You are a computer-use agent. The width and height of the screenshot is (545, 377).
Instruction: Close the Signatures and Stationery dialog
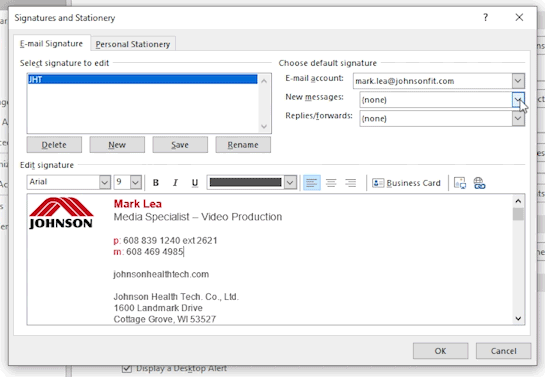pos(519,17)
